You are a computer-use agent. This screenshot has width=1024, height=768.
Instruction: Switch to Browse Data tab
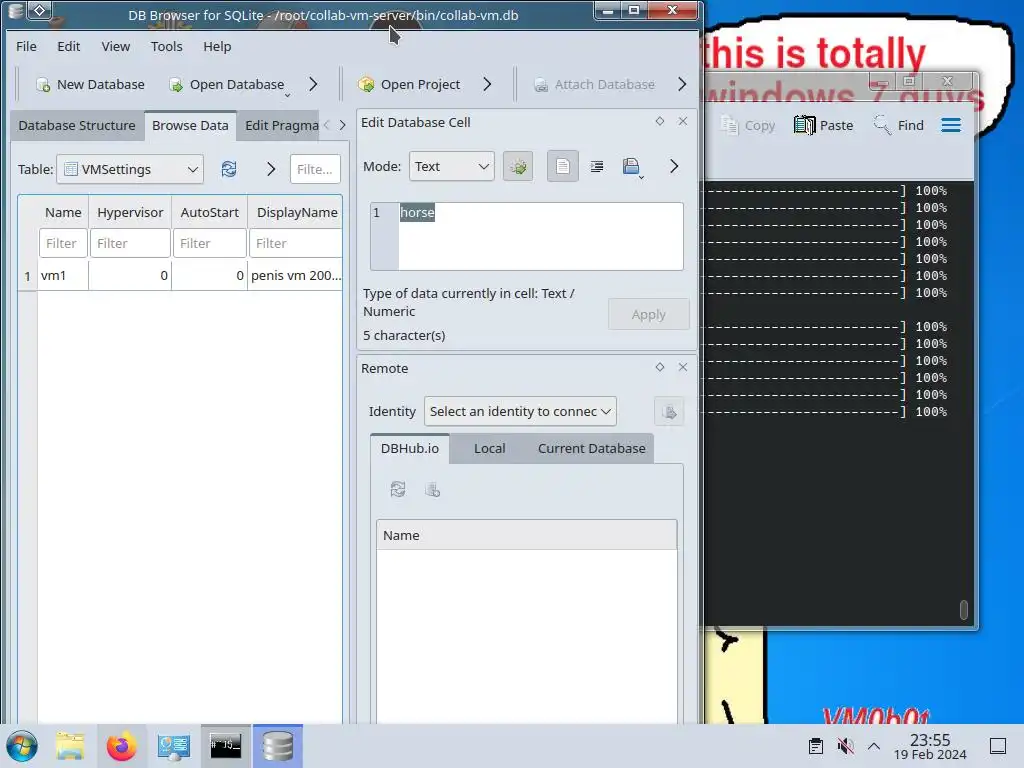[190, 125]
